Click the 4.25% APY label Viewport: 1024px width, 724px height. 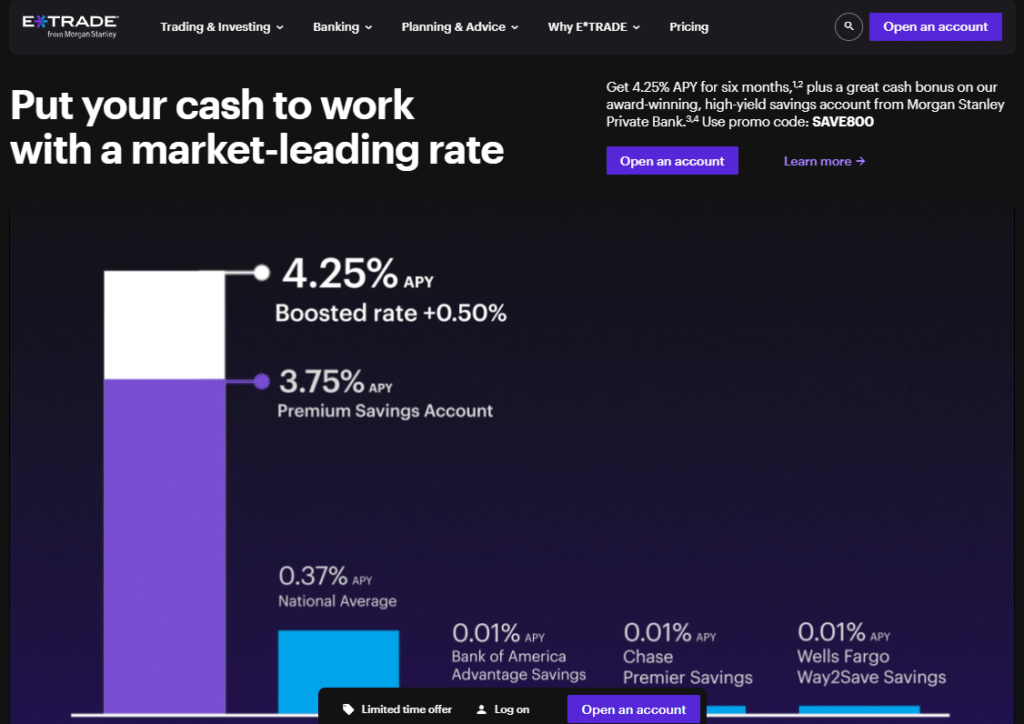coord(358,273)
